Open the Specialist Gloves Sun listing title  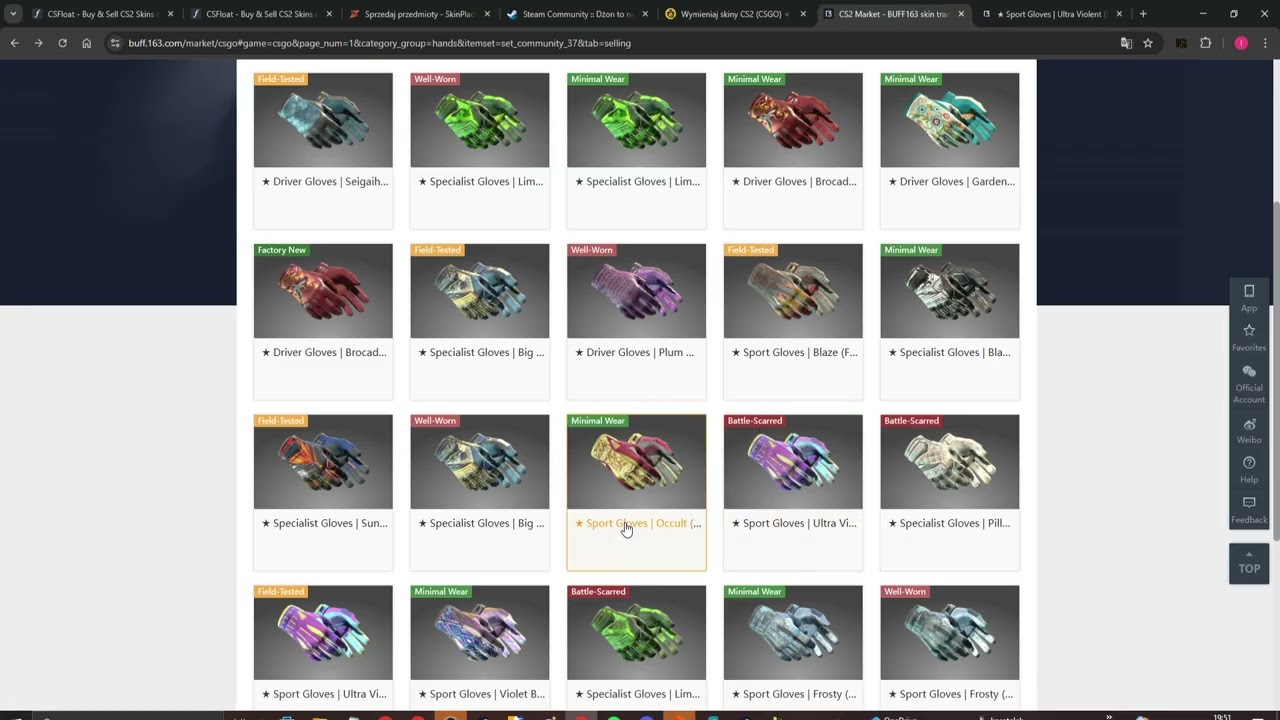pyautogui.click(x=324, y=524)
